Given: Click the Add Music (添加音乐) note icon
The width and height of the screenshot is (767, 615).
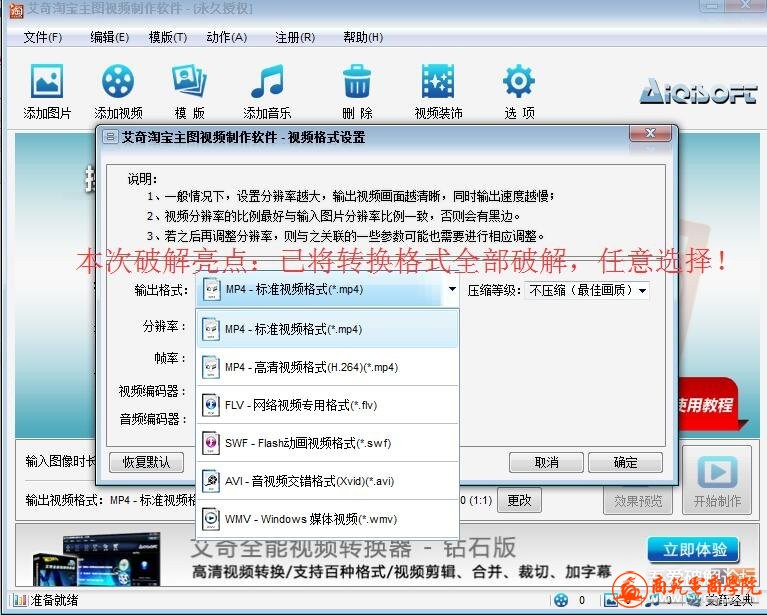Looking at the screenshot, I should (267, 81).
